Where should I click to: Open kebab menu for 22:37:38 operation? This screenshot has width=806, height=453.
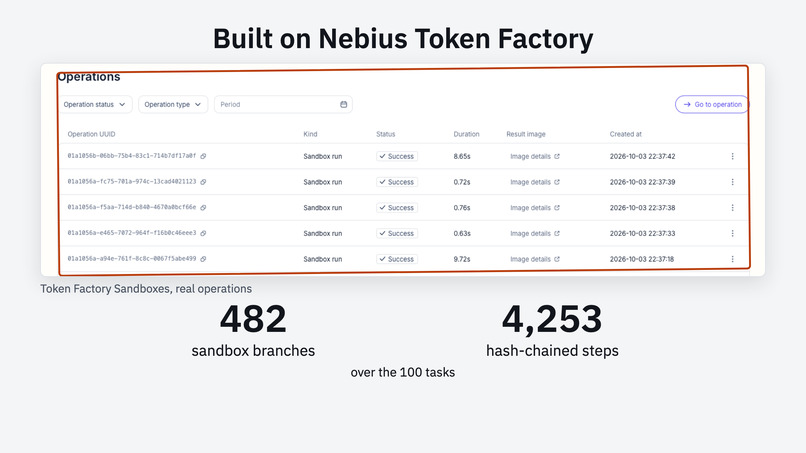pyautogui.click(x=732, y=208)
